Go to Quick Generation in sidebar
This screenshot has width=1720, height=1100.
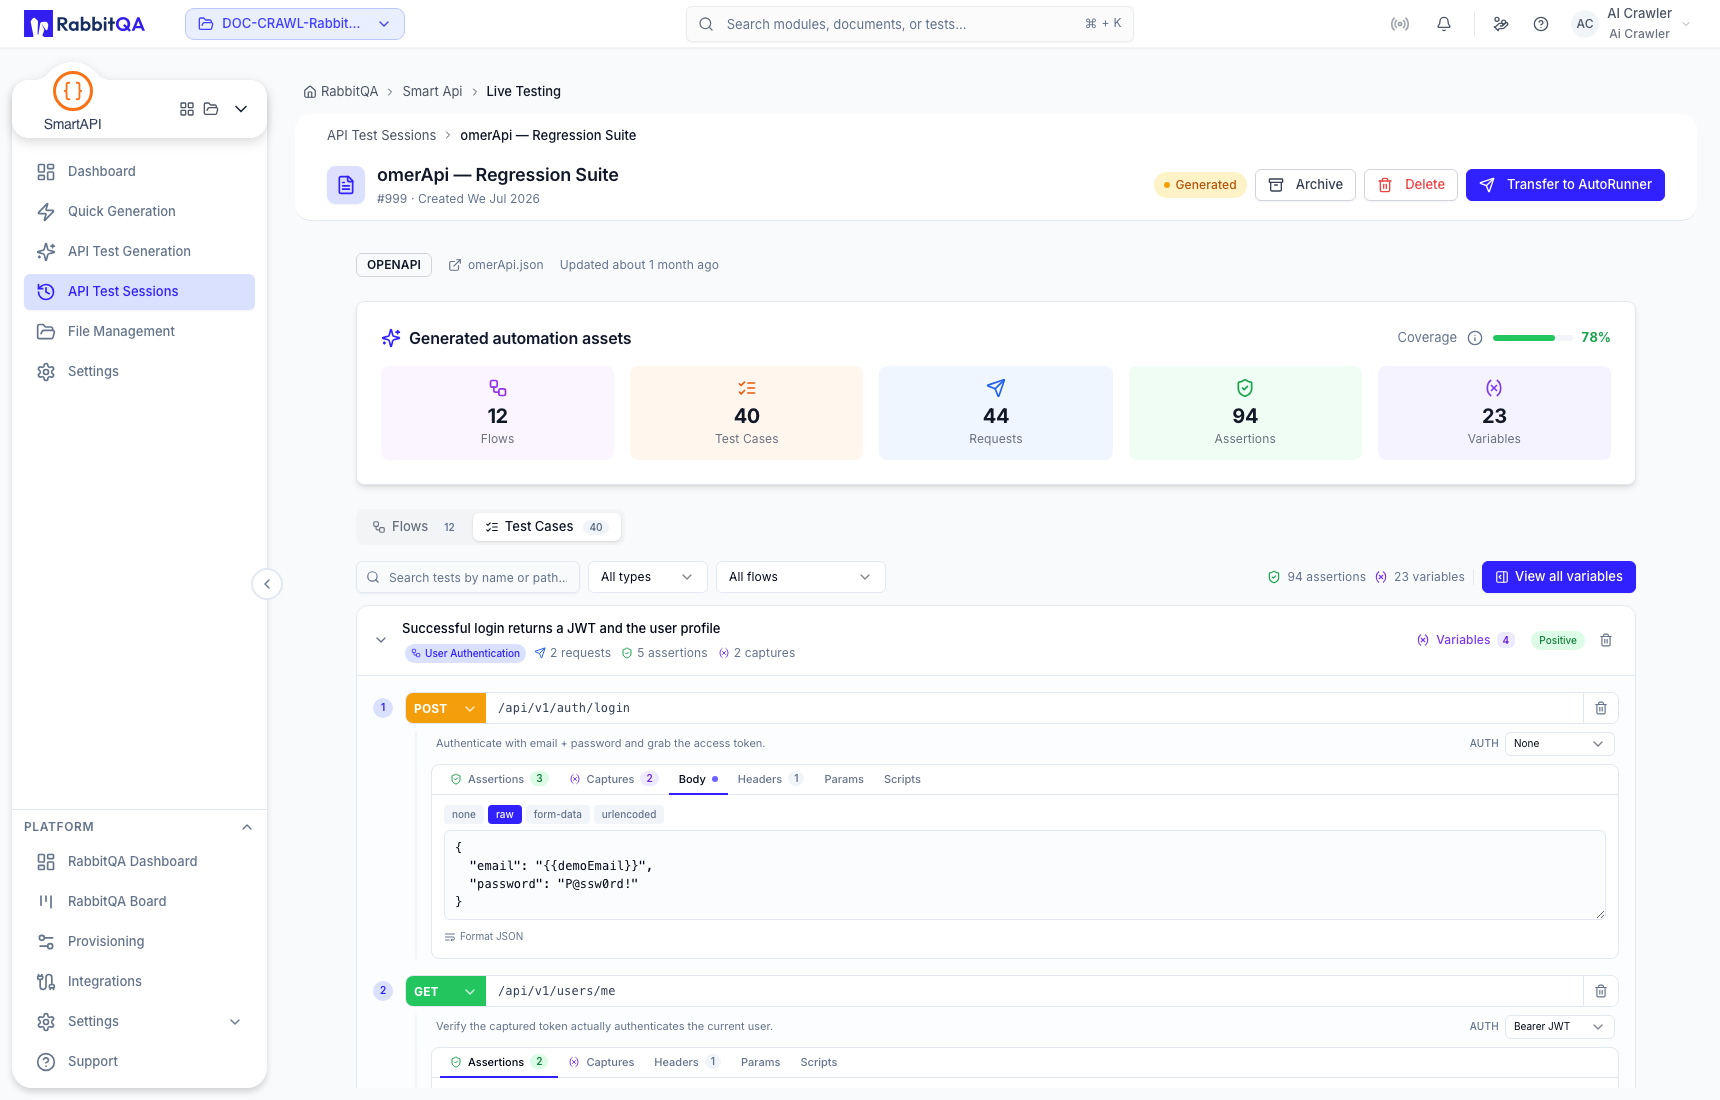tap(139, 212)
